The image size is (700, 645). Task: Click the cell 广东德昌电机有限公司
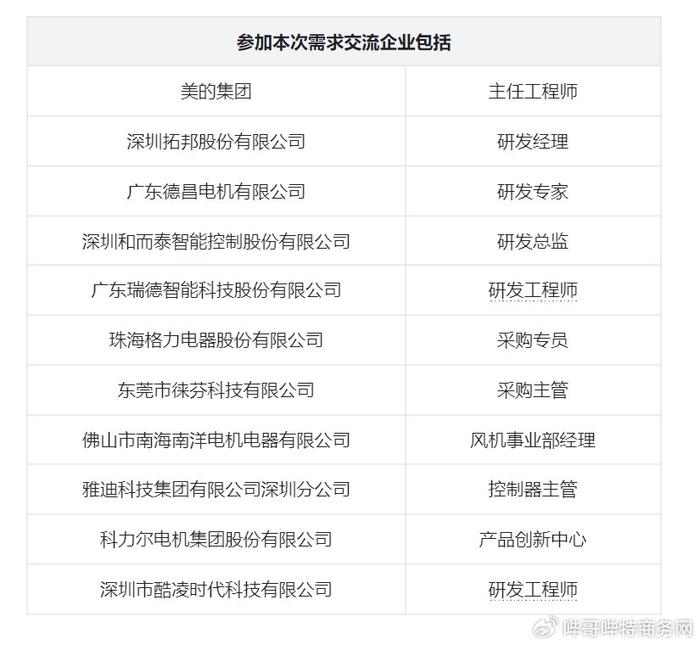coord(216,191)
